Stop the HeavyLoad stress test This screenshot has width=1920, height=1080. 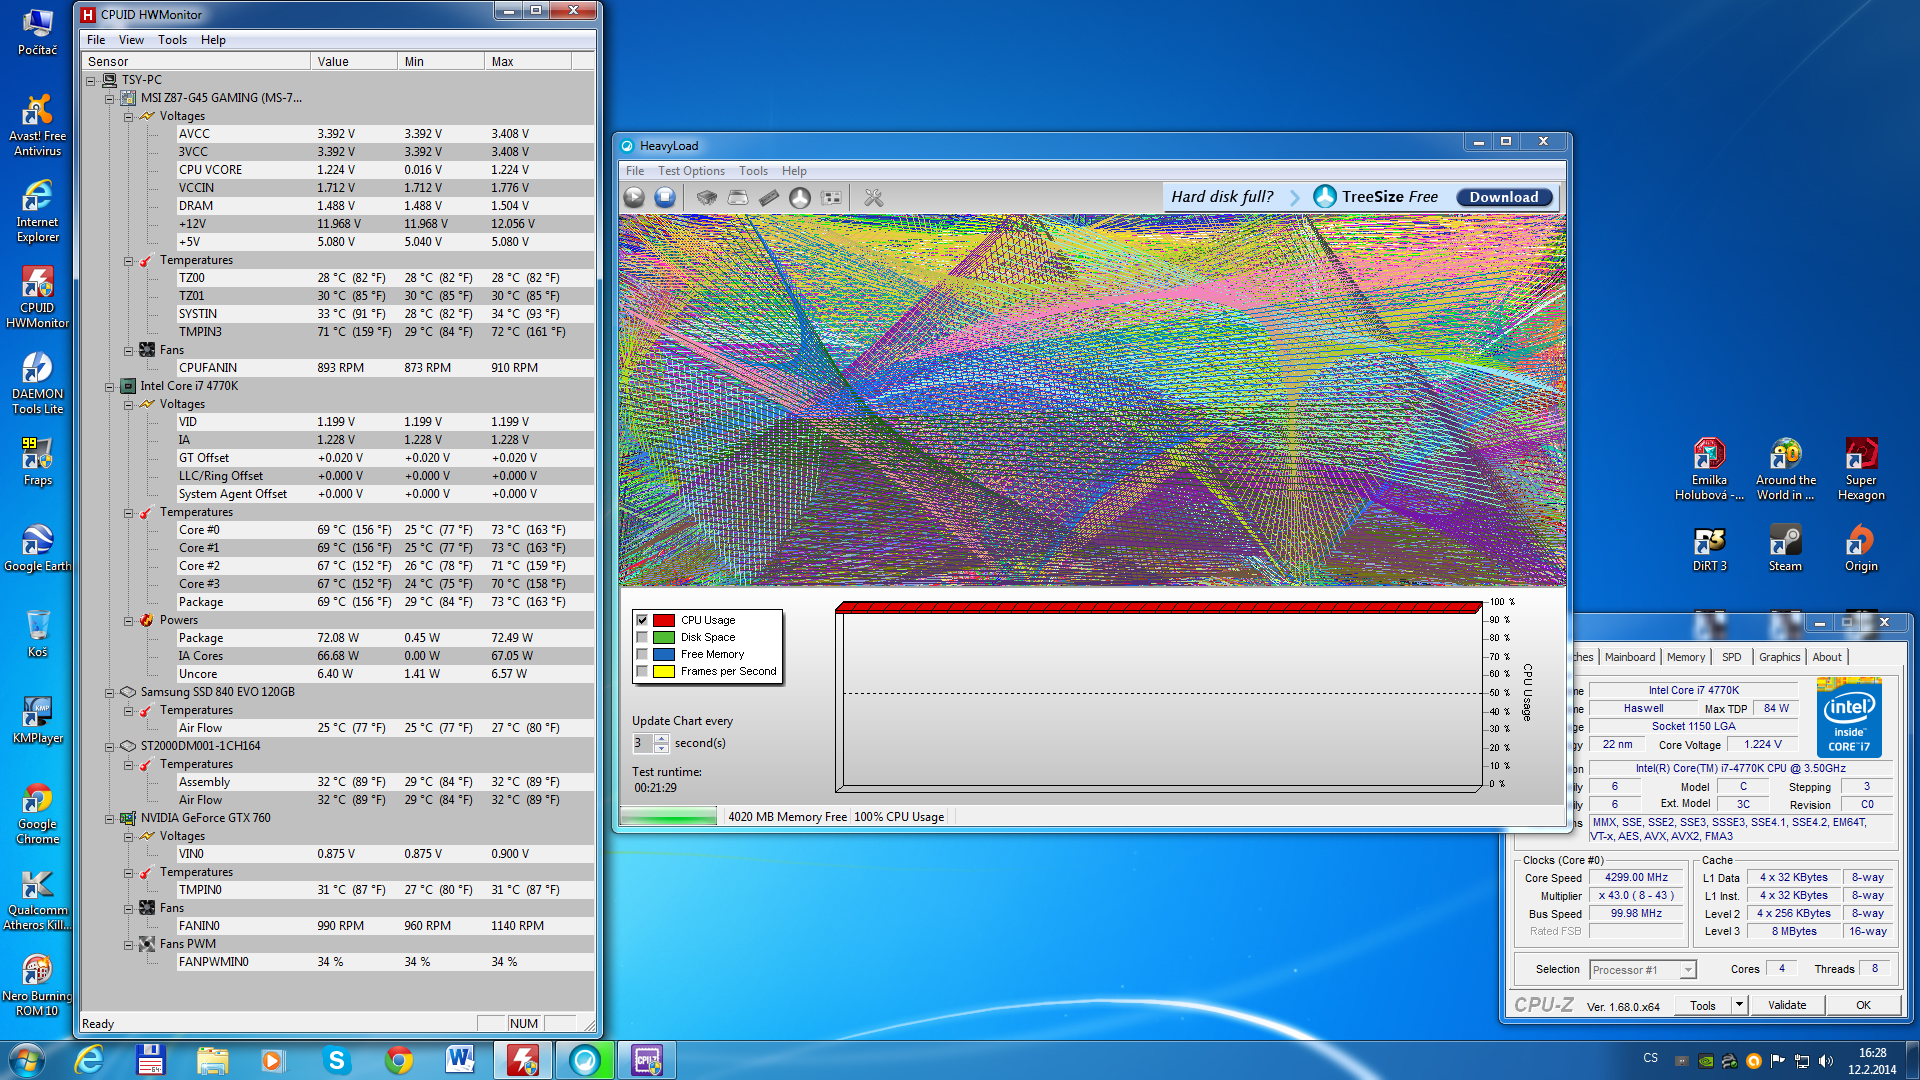(x=664, y=197)
